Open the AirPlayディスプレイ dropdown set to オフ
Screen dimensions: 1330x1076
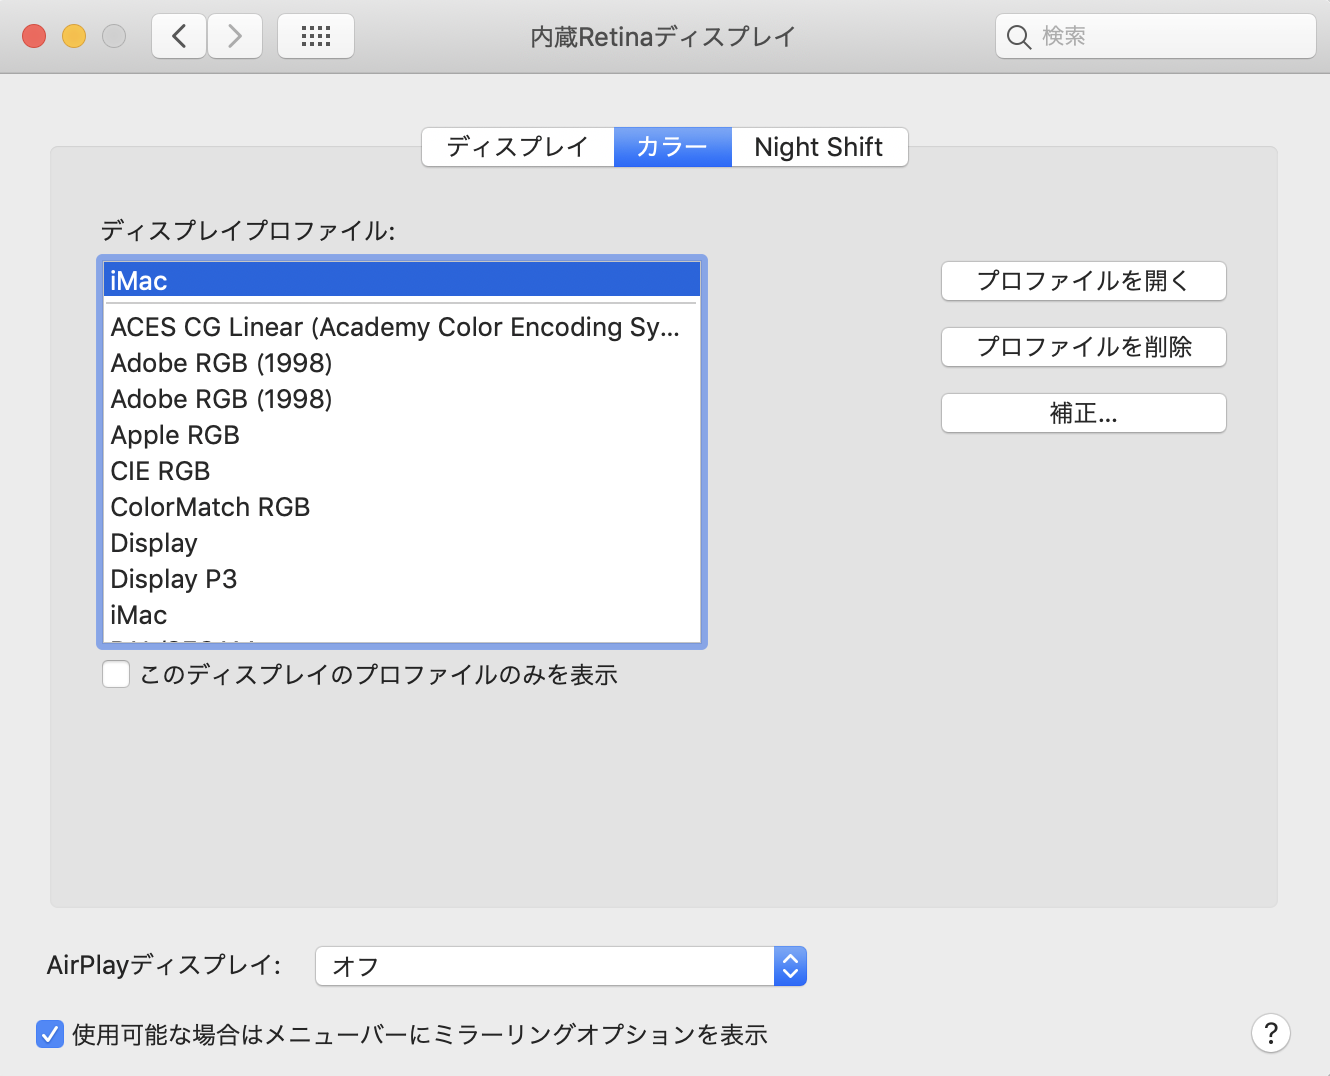561,966
